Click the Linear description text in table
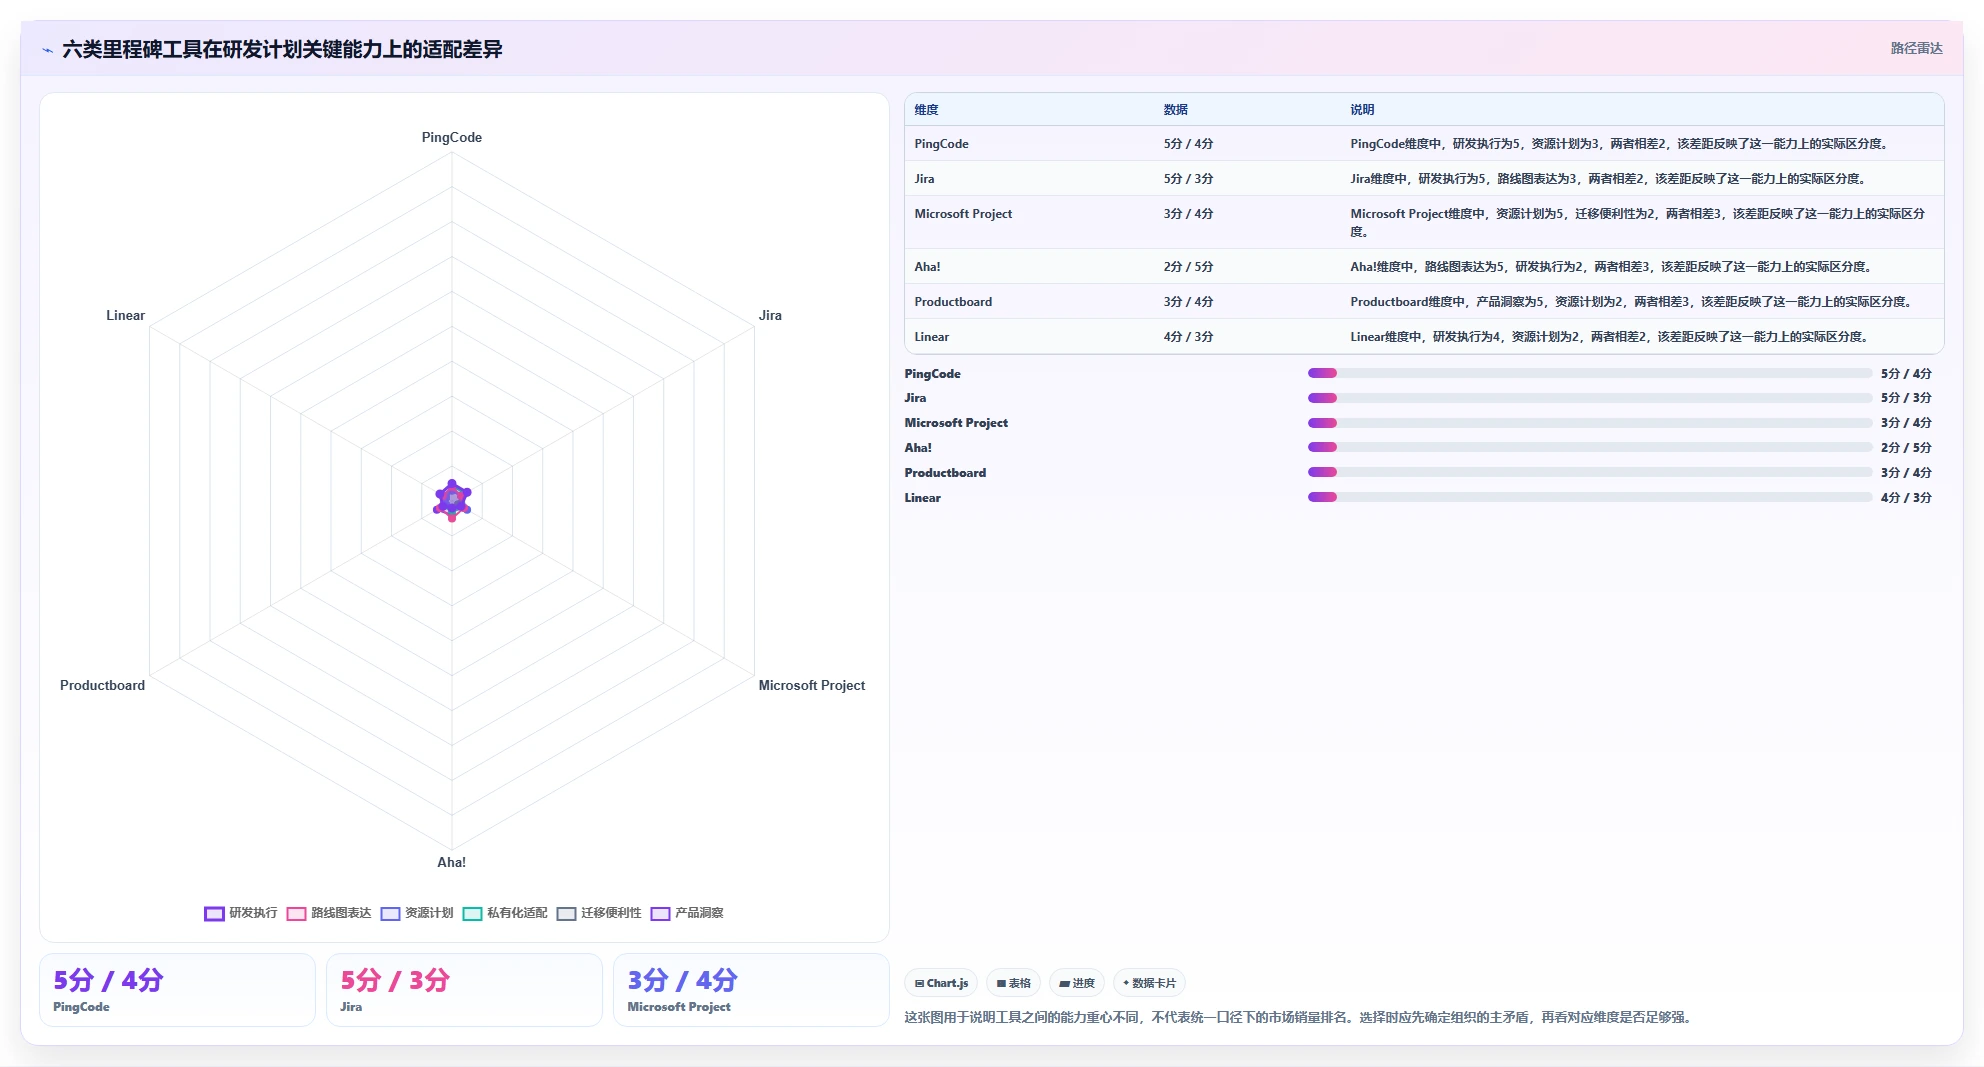This screenshot has height=1067, width=1984. pyautogui.click(x=1611, y=337)
